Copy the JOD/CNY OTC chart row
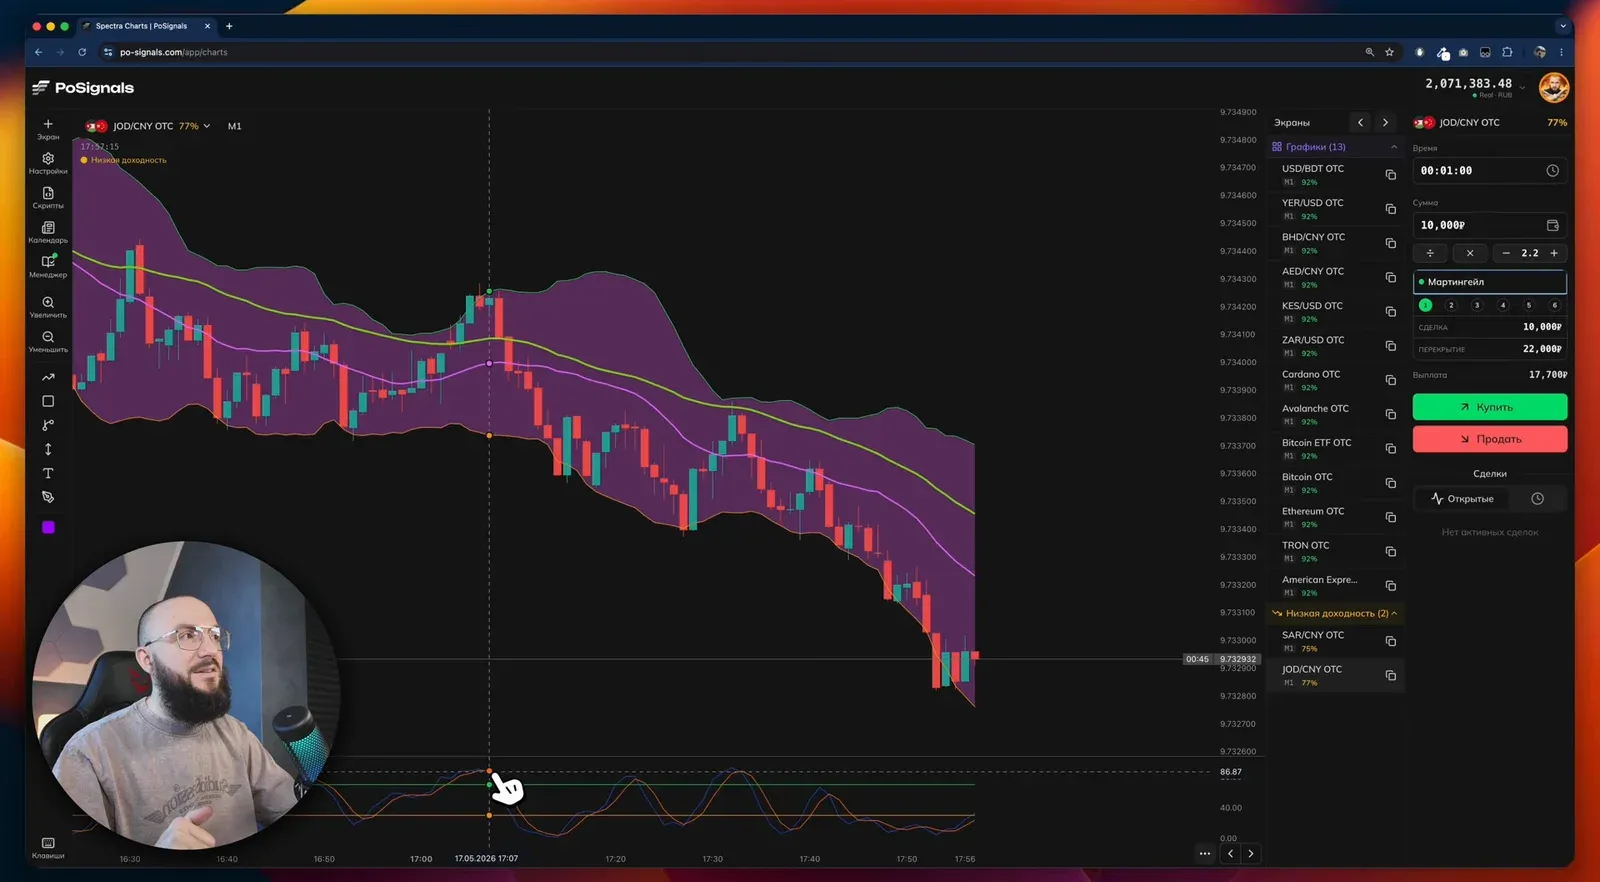1600x882 pixels. click(1390, 676)
